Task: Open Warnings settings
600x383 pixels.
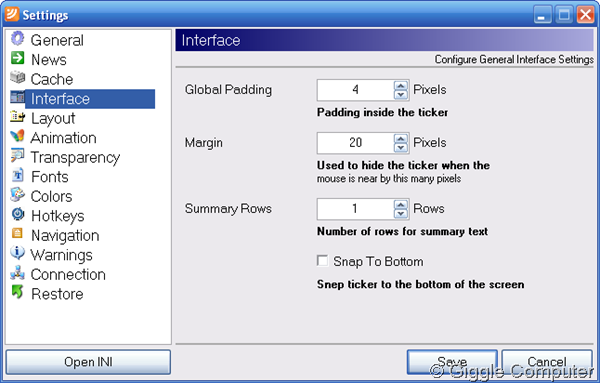Action: tap(62, 255)
